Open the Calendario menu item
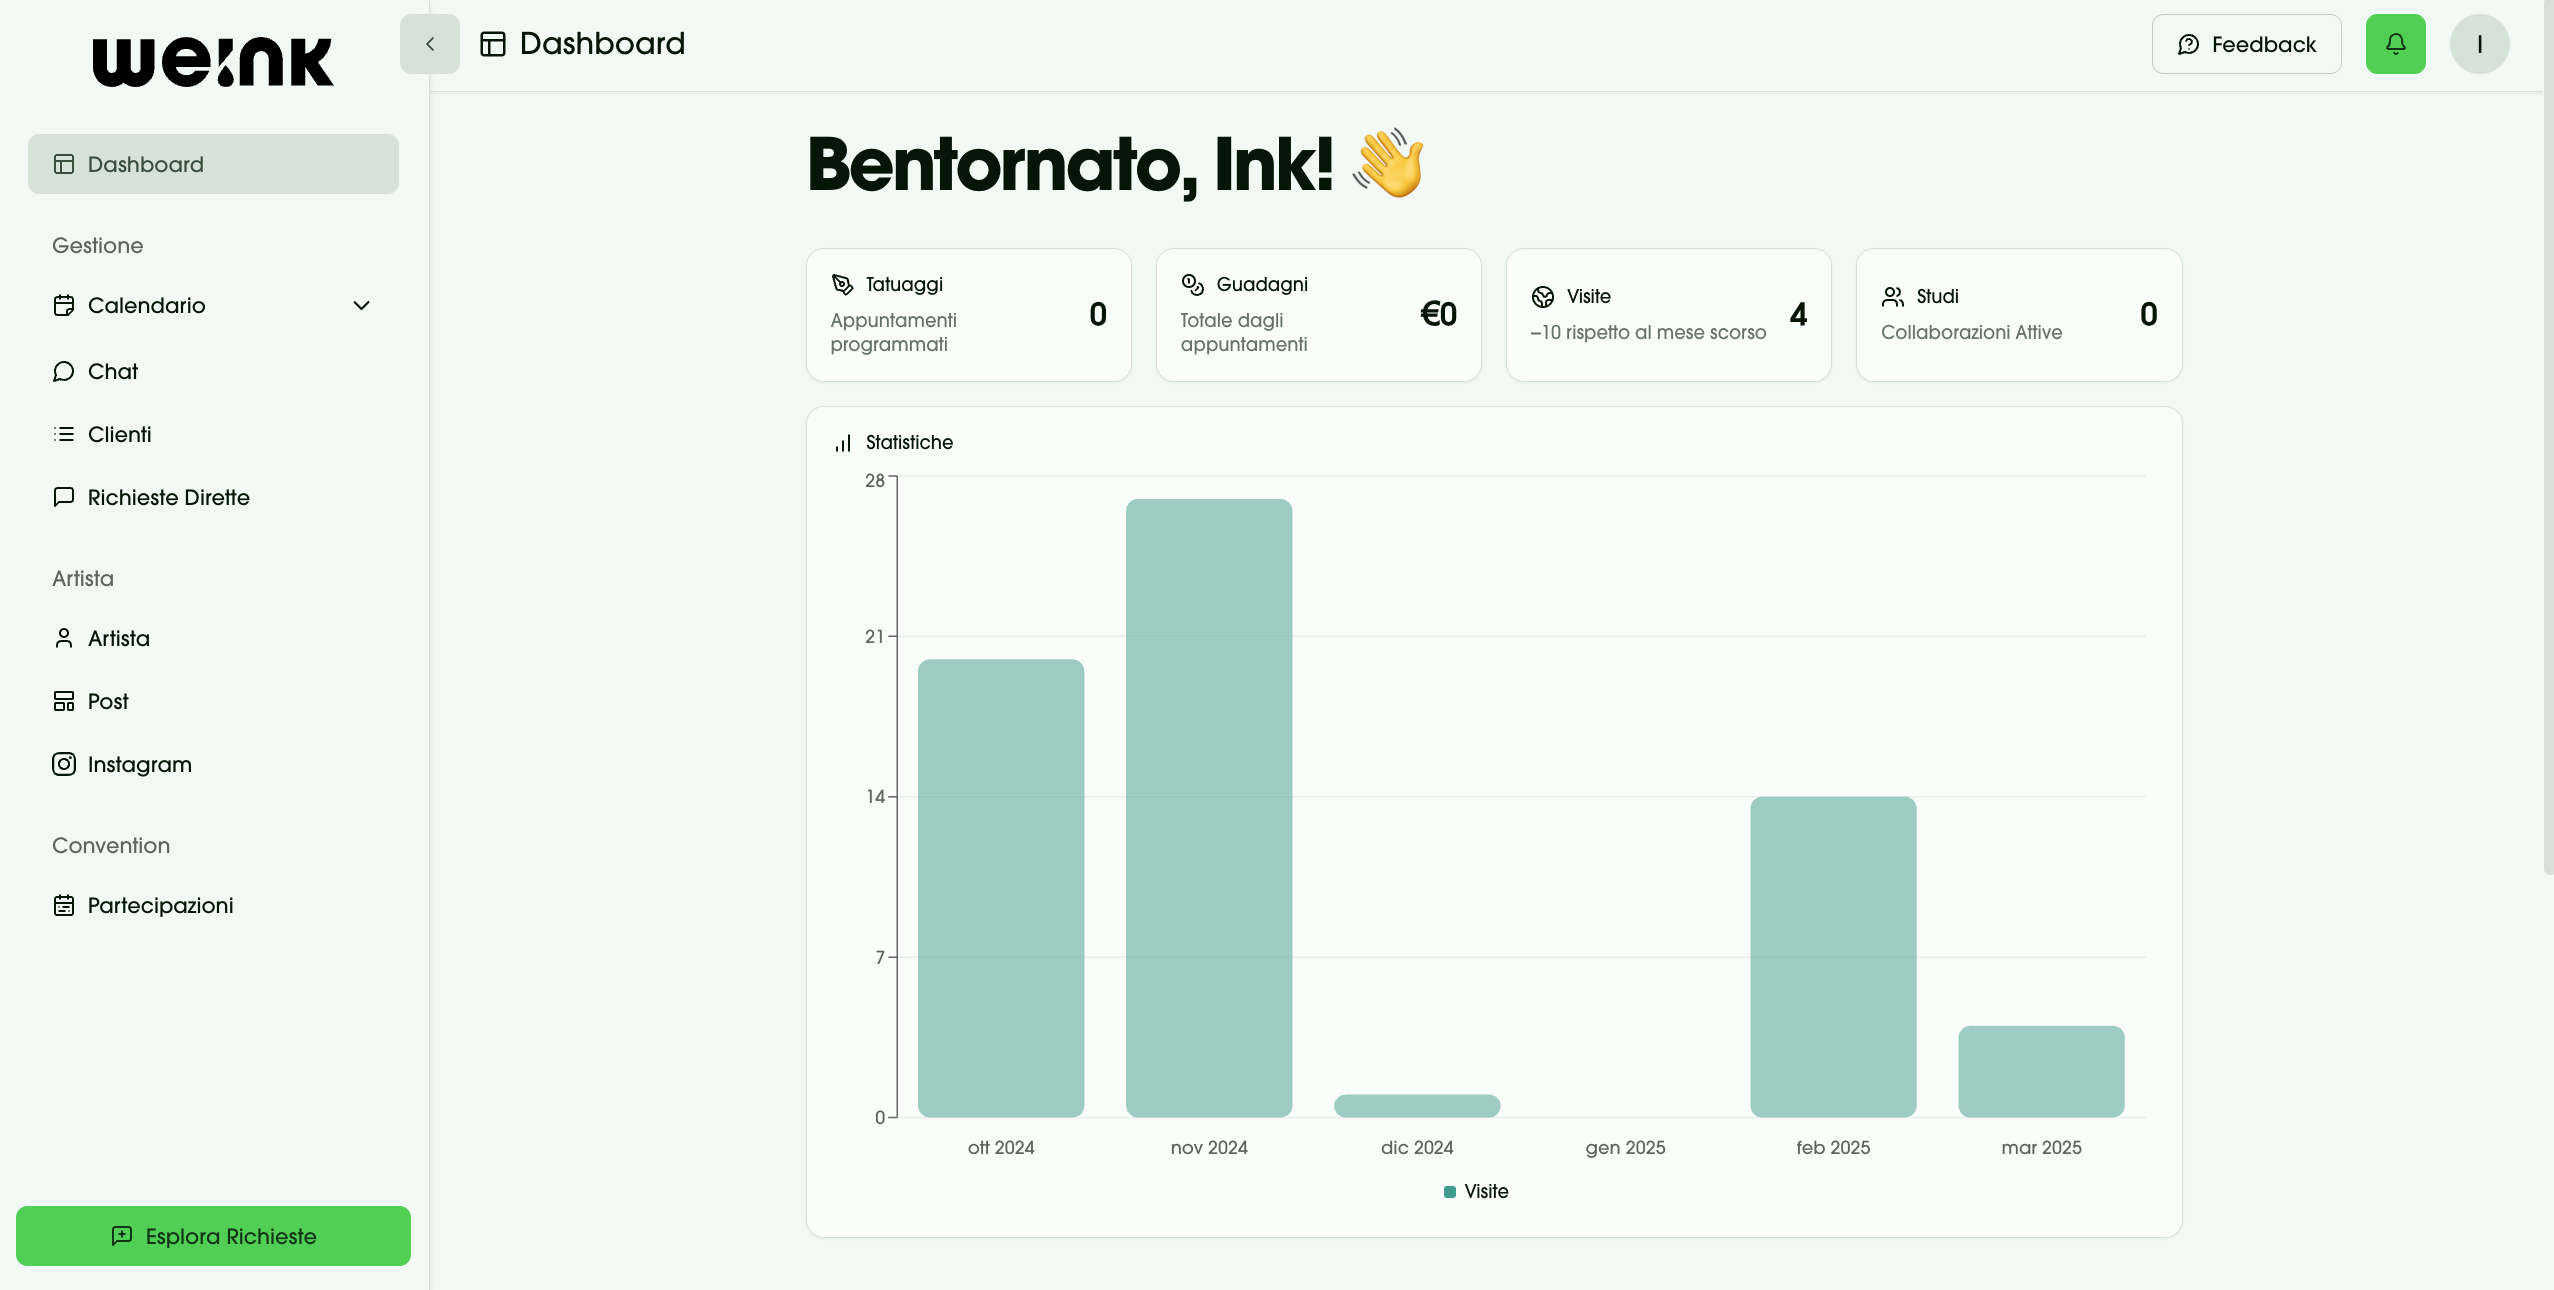The width and height of the screenshot is (2554, 1290). pos(147,305)
